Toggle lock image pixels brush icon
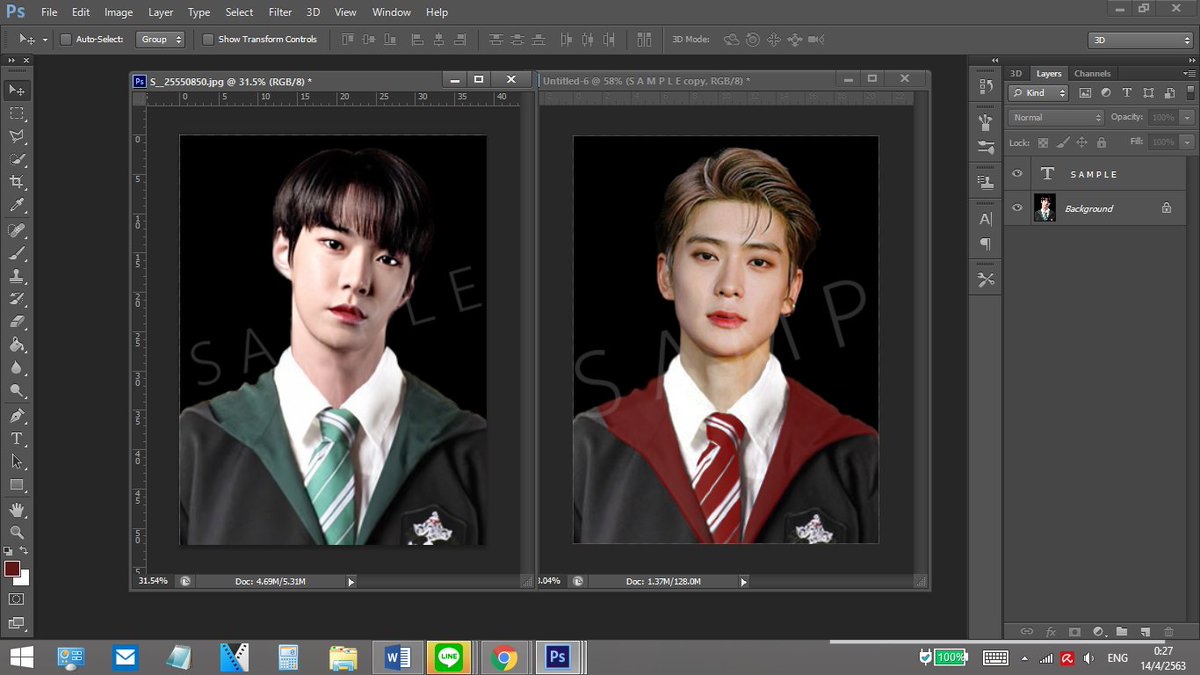The height and width of the screenshot is (675, 1200). pyautogui.click(x=1063, y=143)
